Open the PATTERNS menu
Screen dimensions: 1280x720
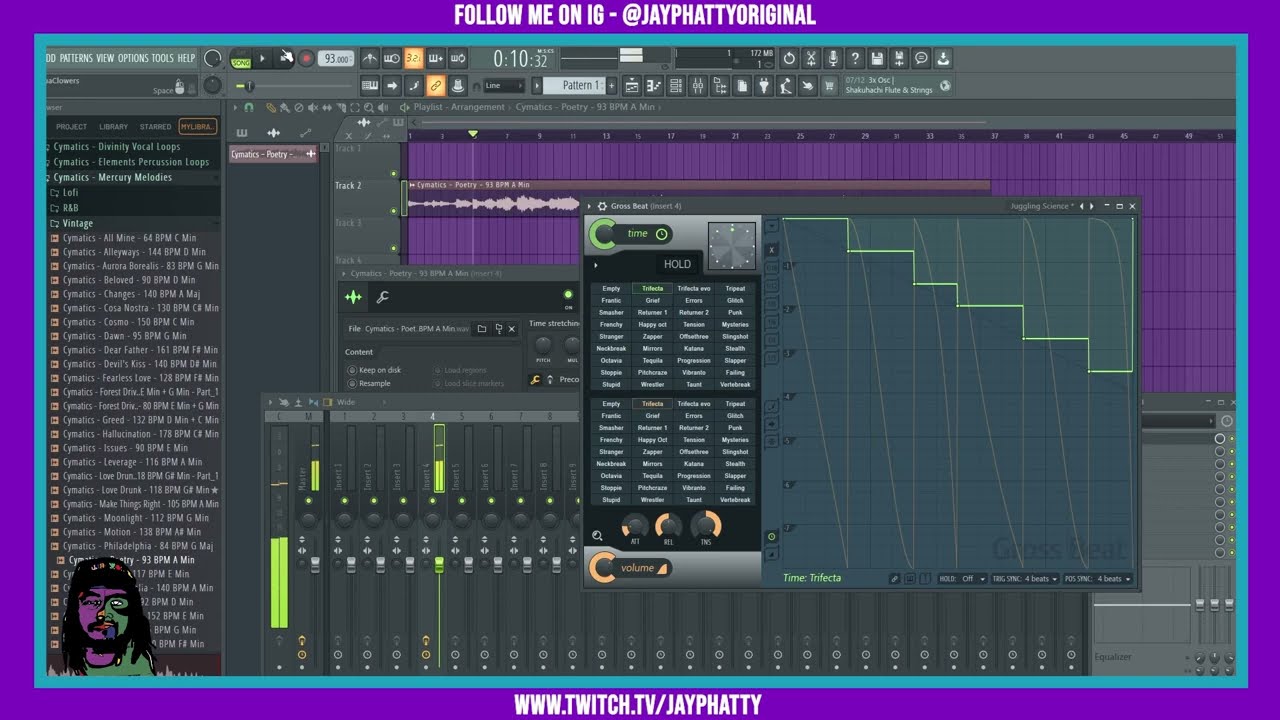coord(76,58)
